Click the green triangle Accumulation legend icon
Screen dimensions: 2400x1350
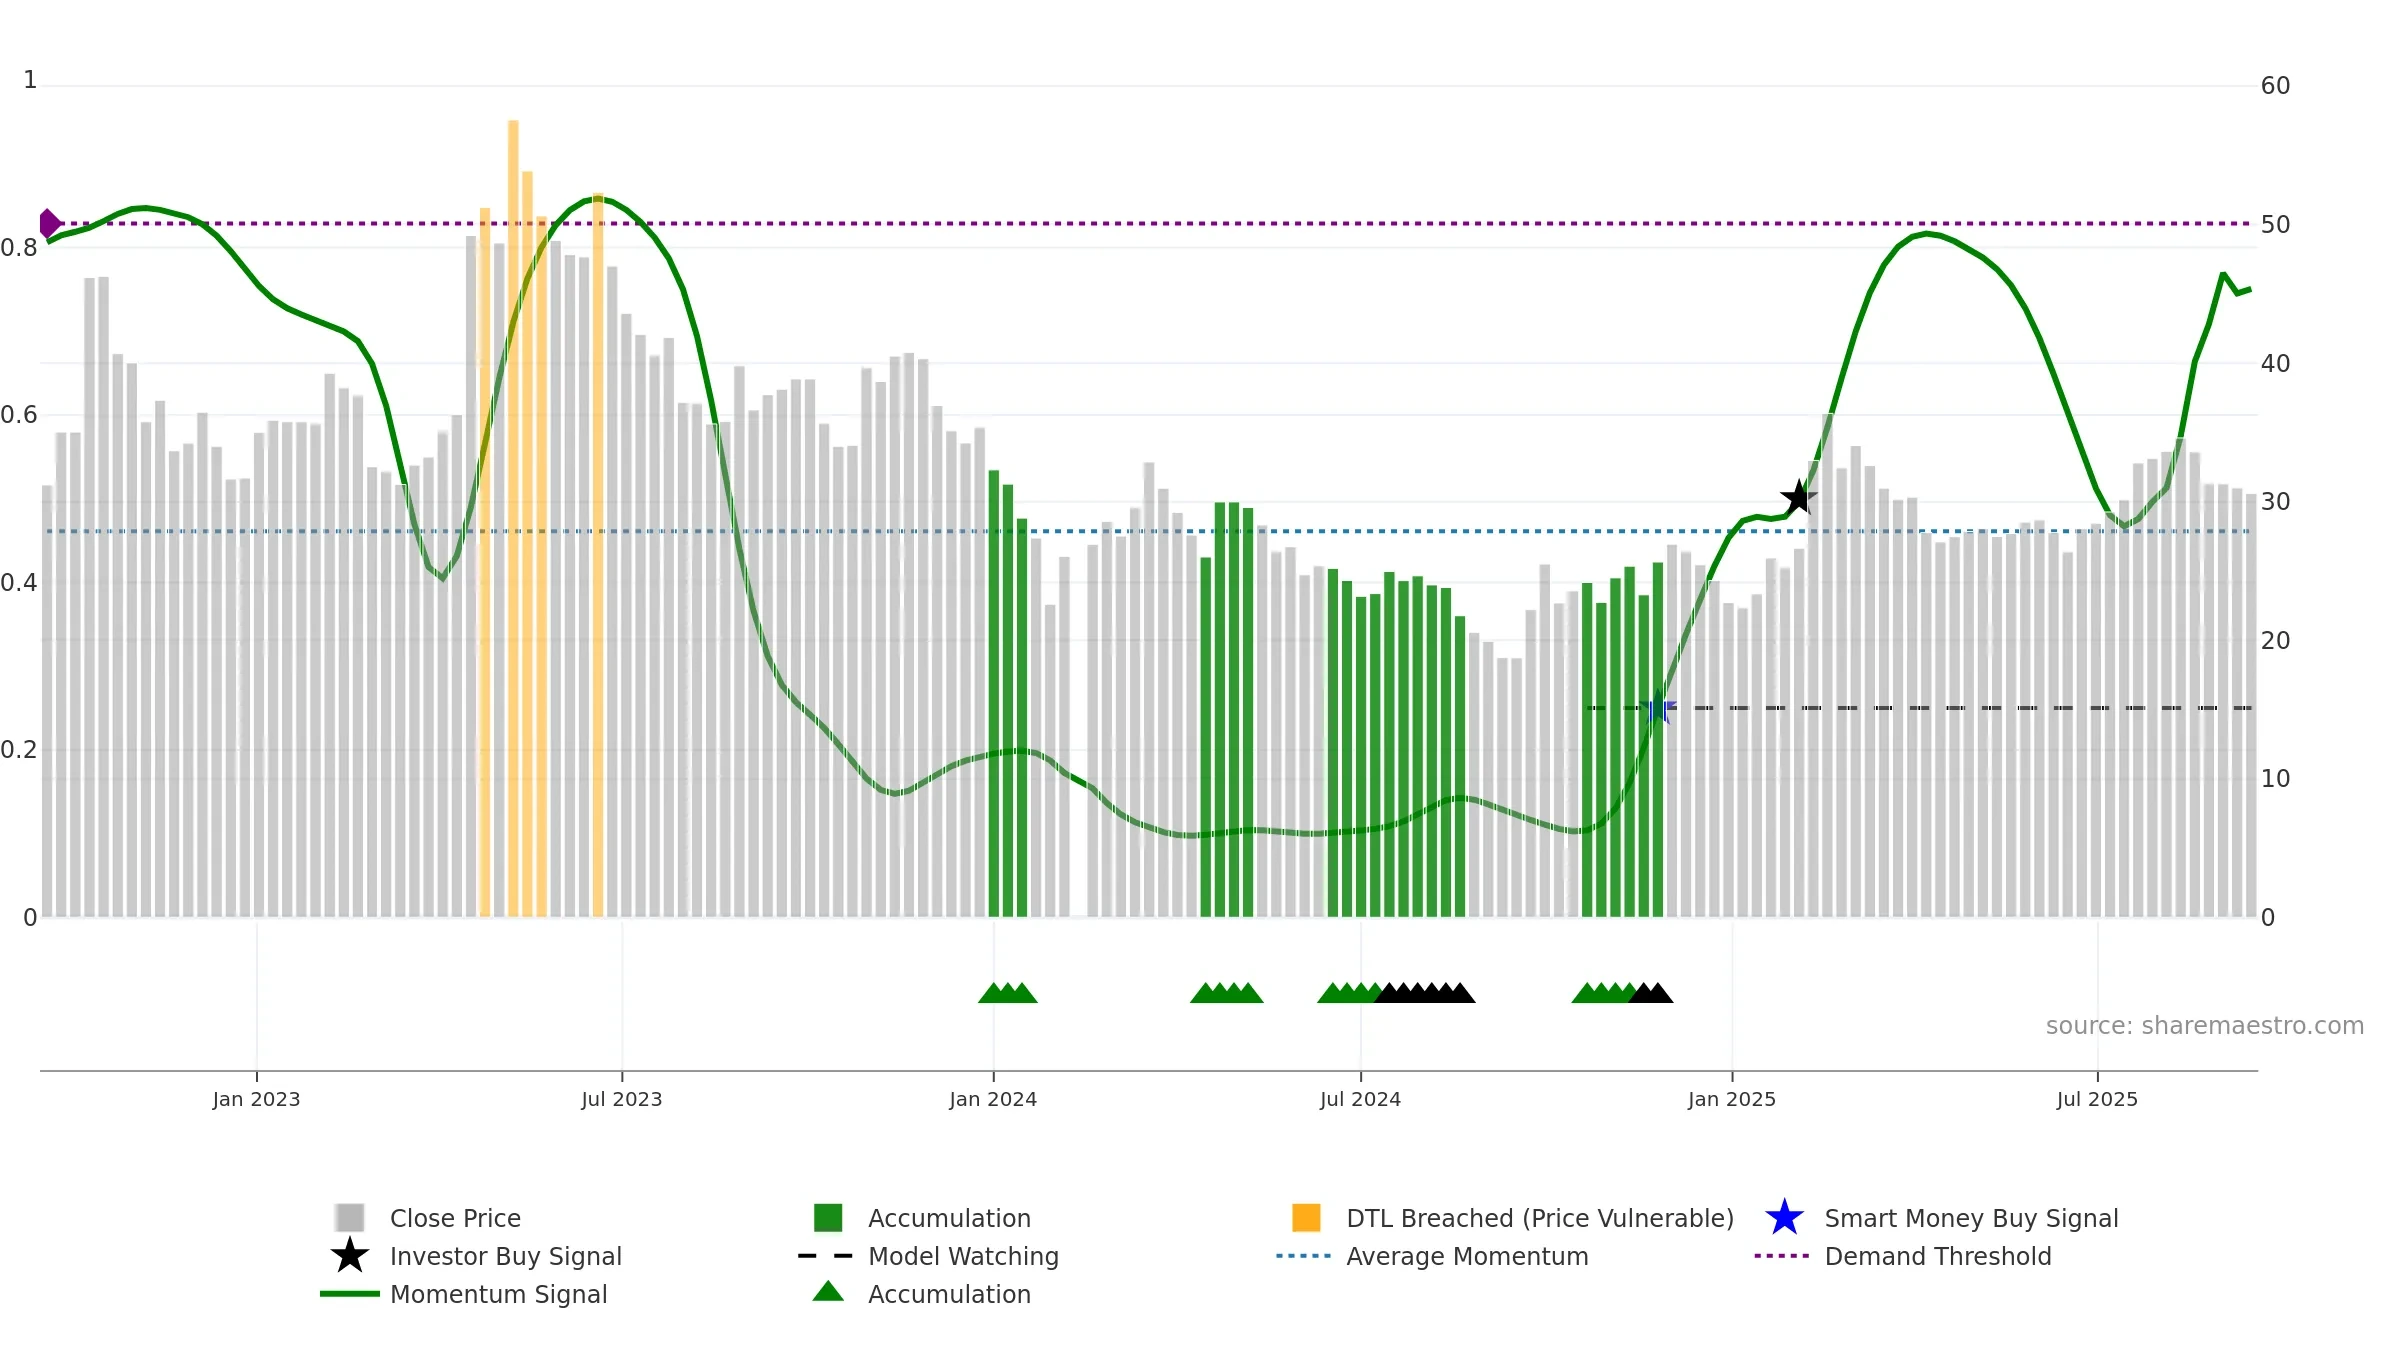828,1291
